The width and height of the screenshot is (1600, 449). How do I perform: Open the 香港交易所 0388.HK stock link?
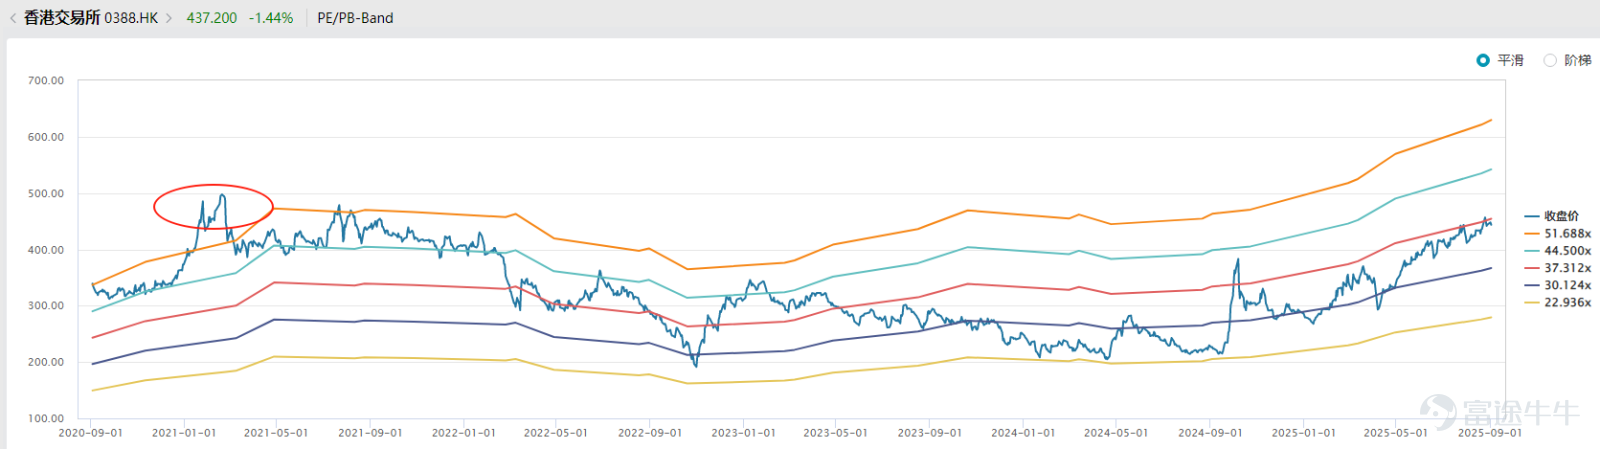pos(91,18)
